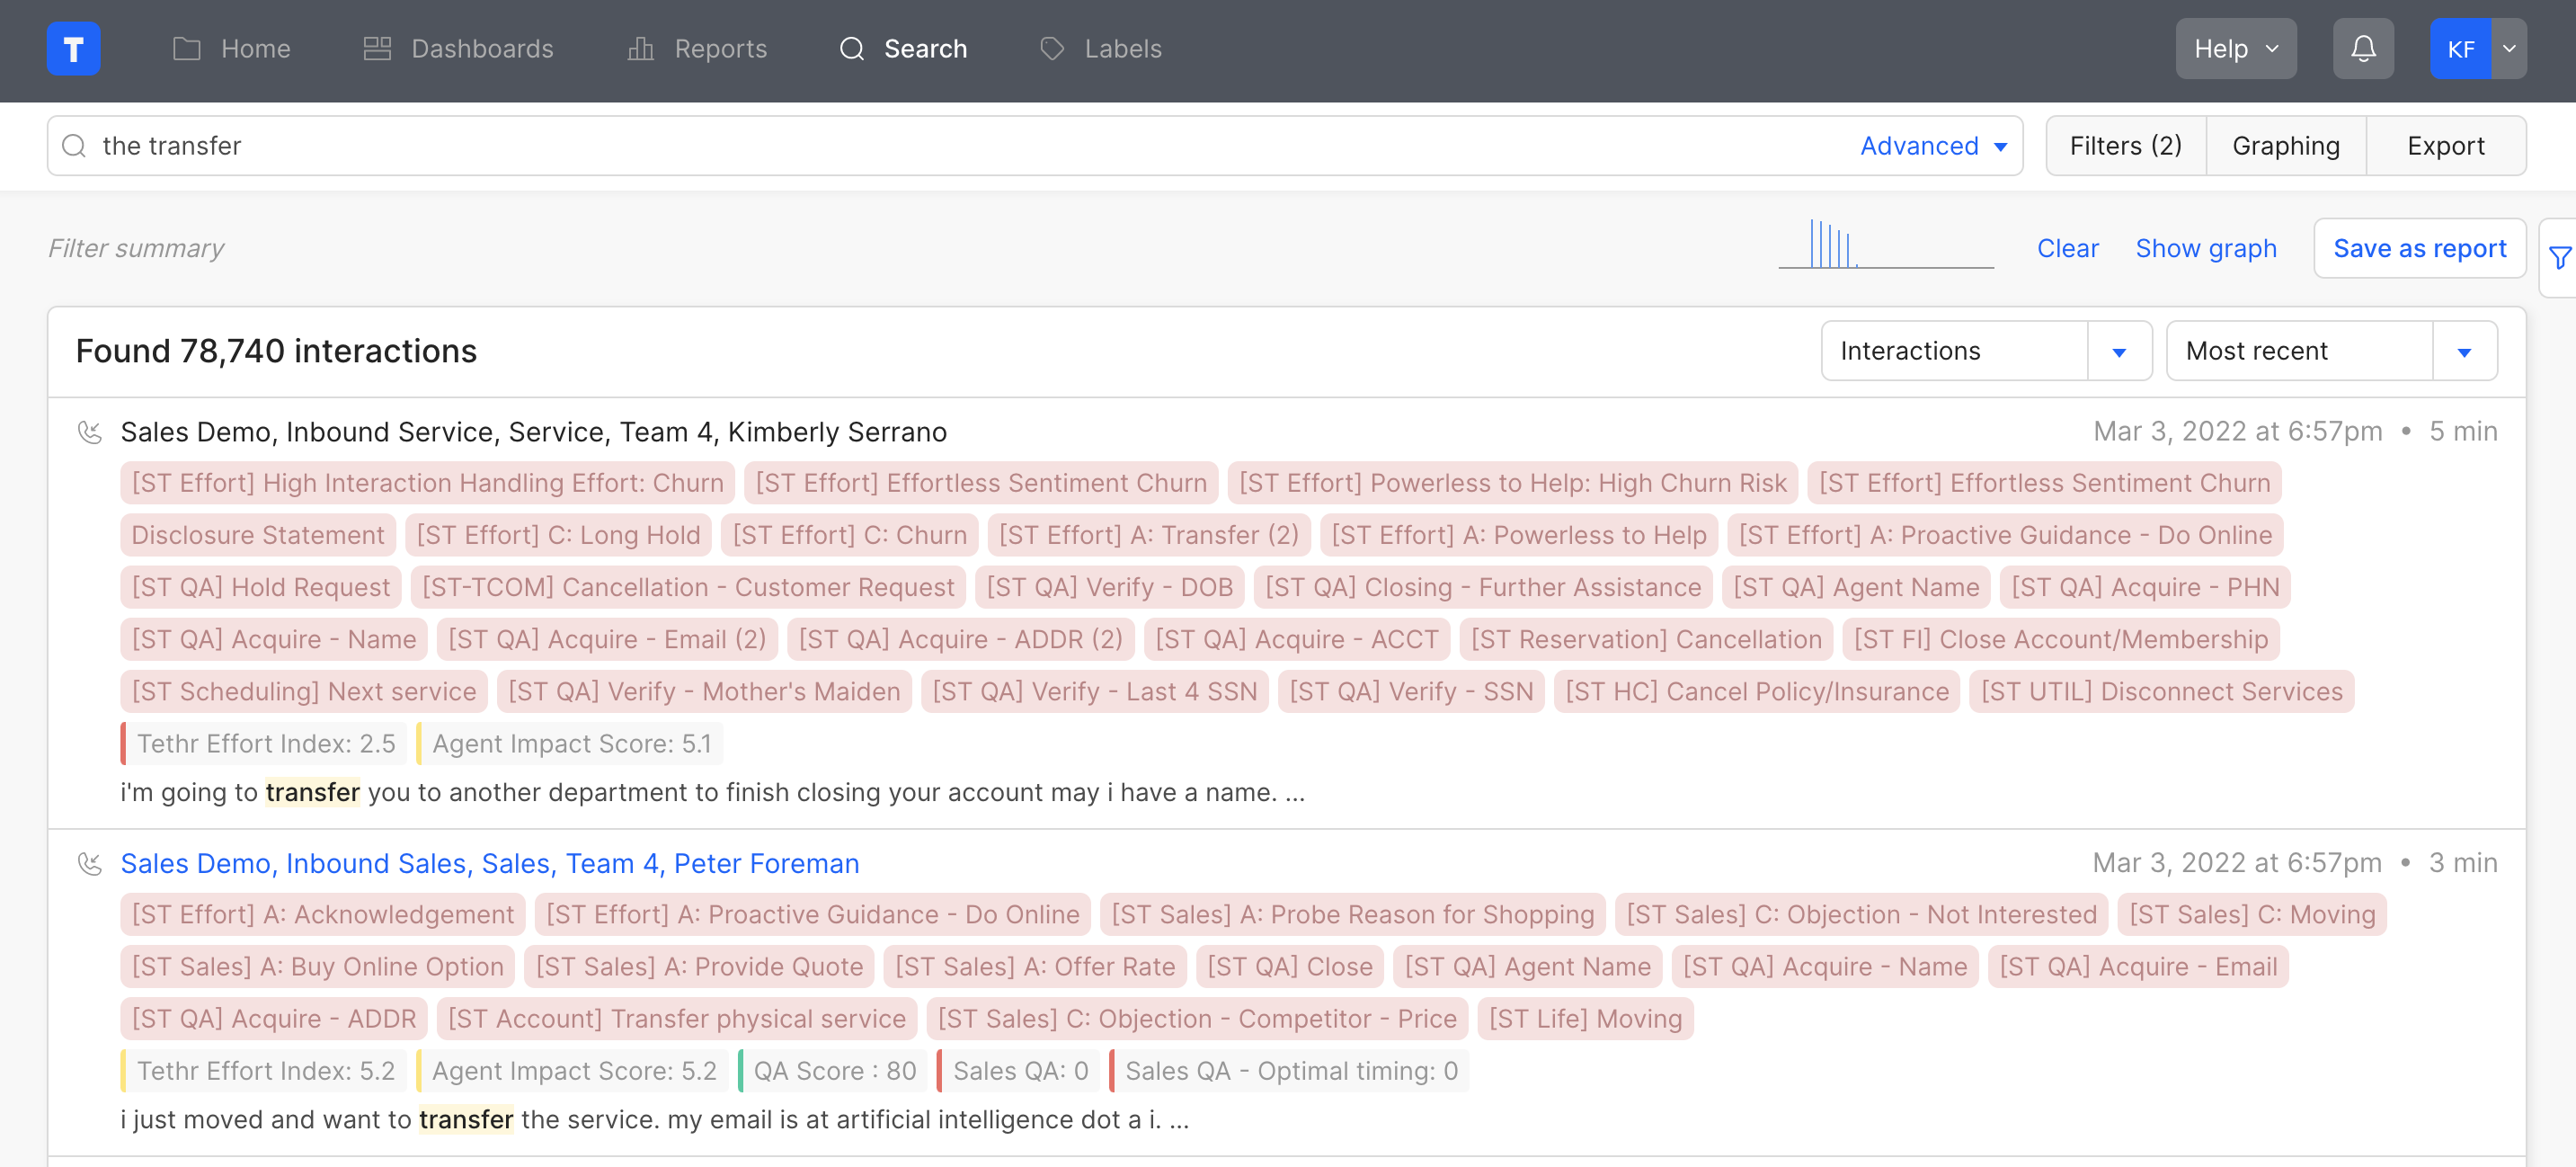This screenshot has height=1167, width=2576.
Task: Open the Home menu item
Action: (x=231, y=48)
